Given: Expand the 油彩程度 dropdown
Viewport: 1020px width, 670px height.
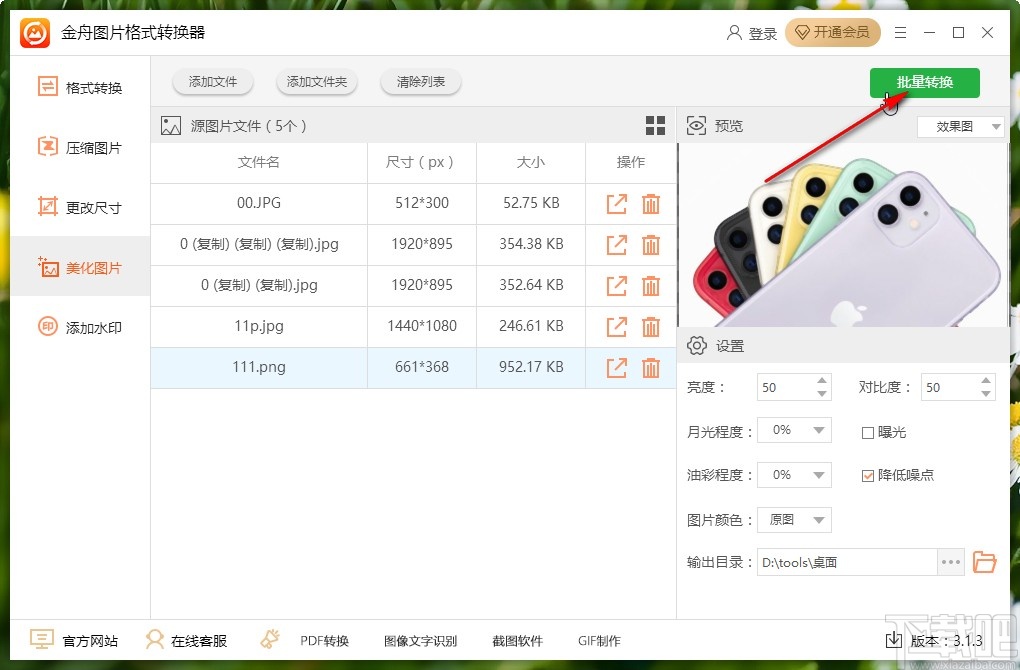Looking at the screenshot, I should pos(795,475).
